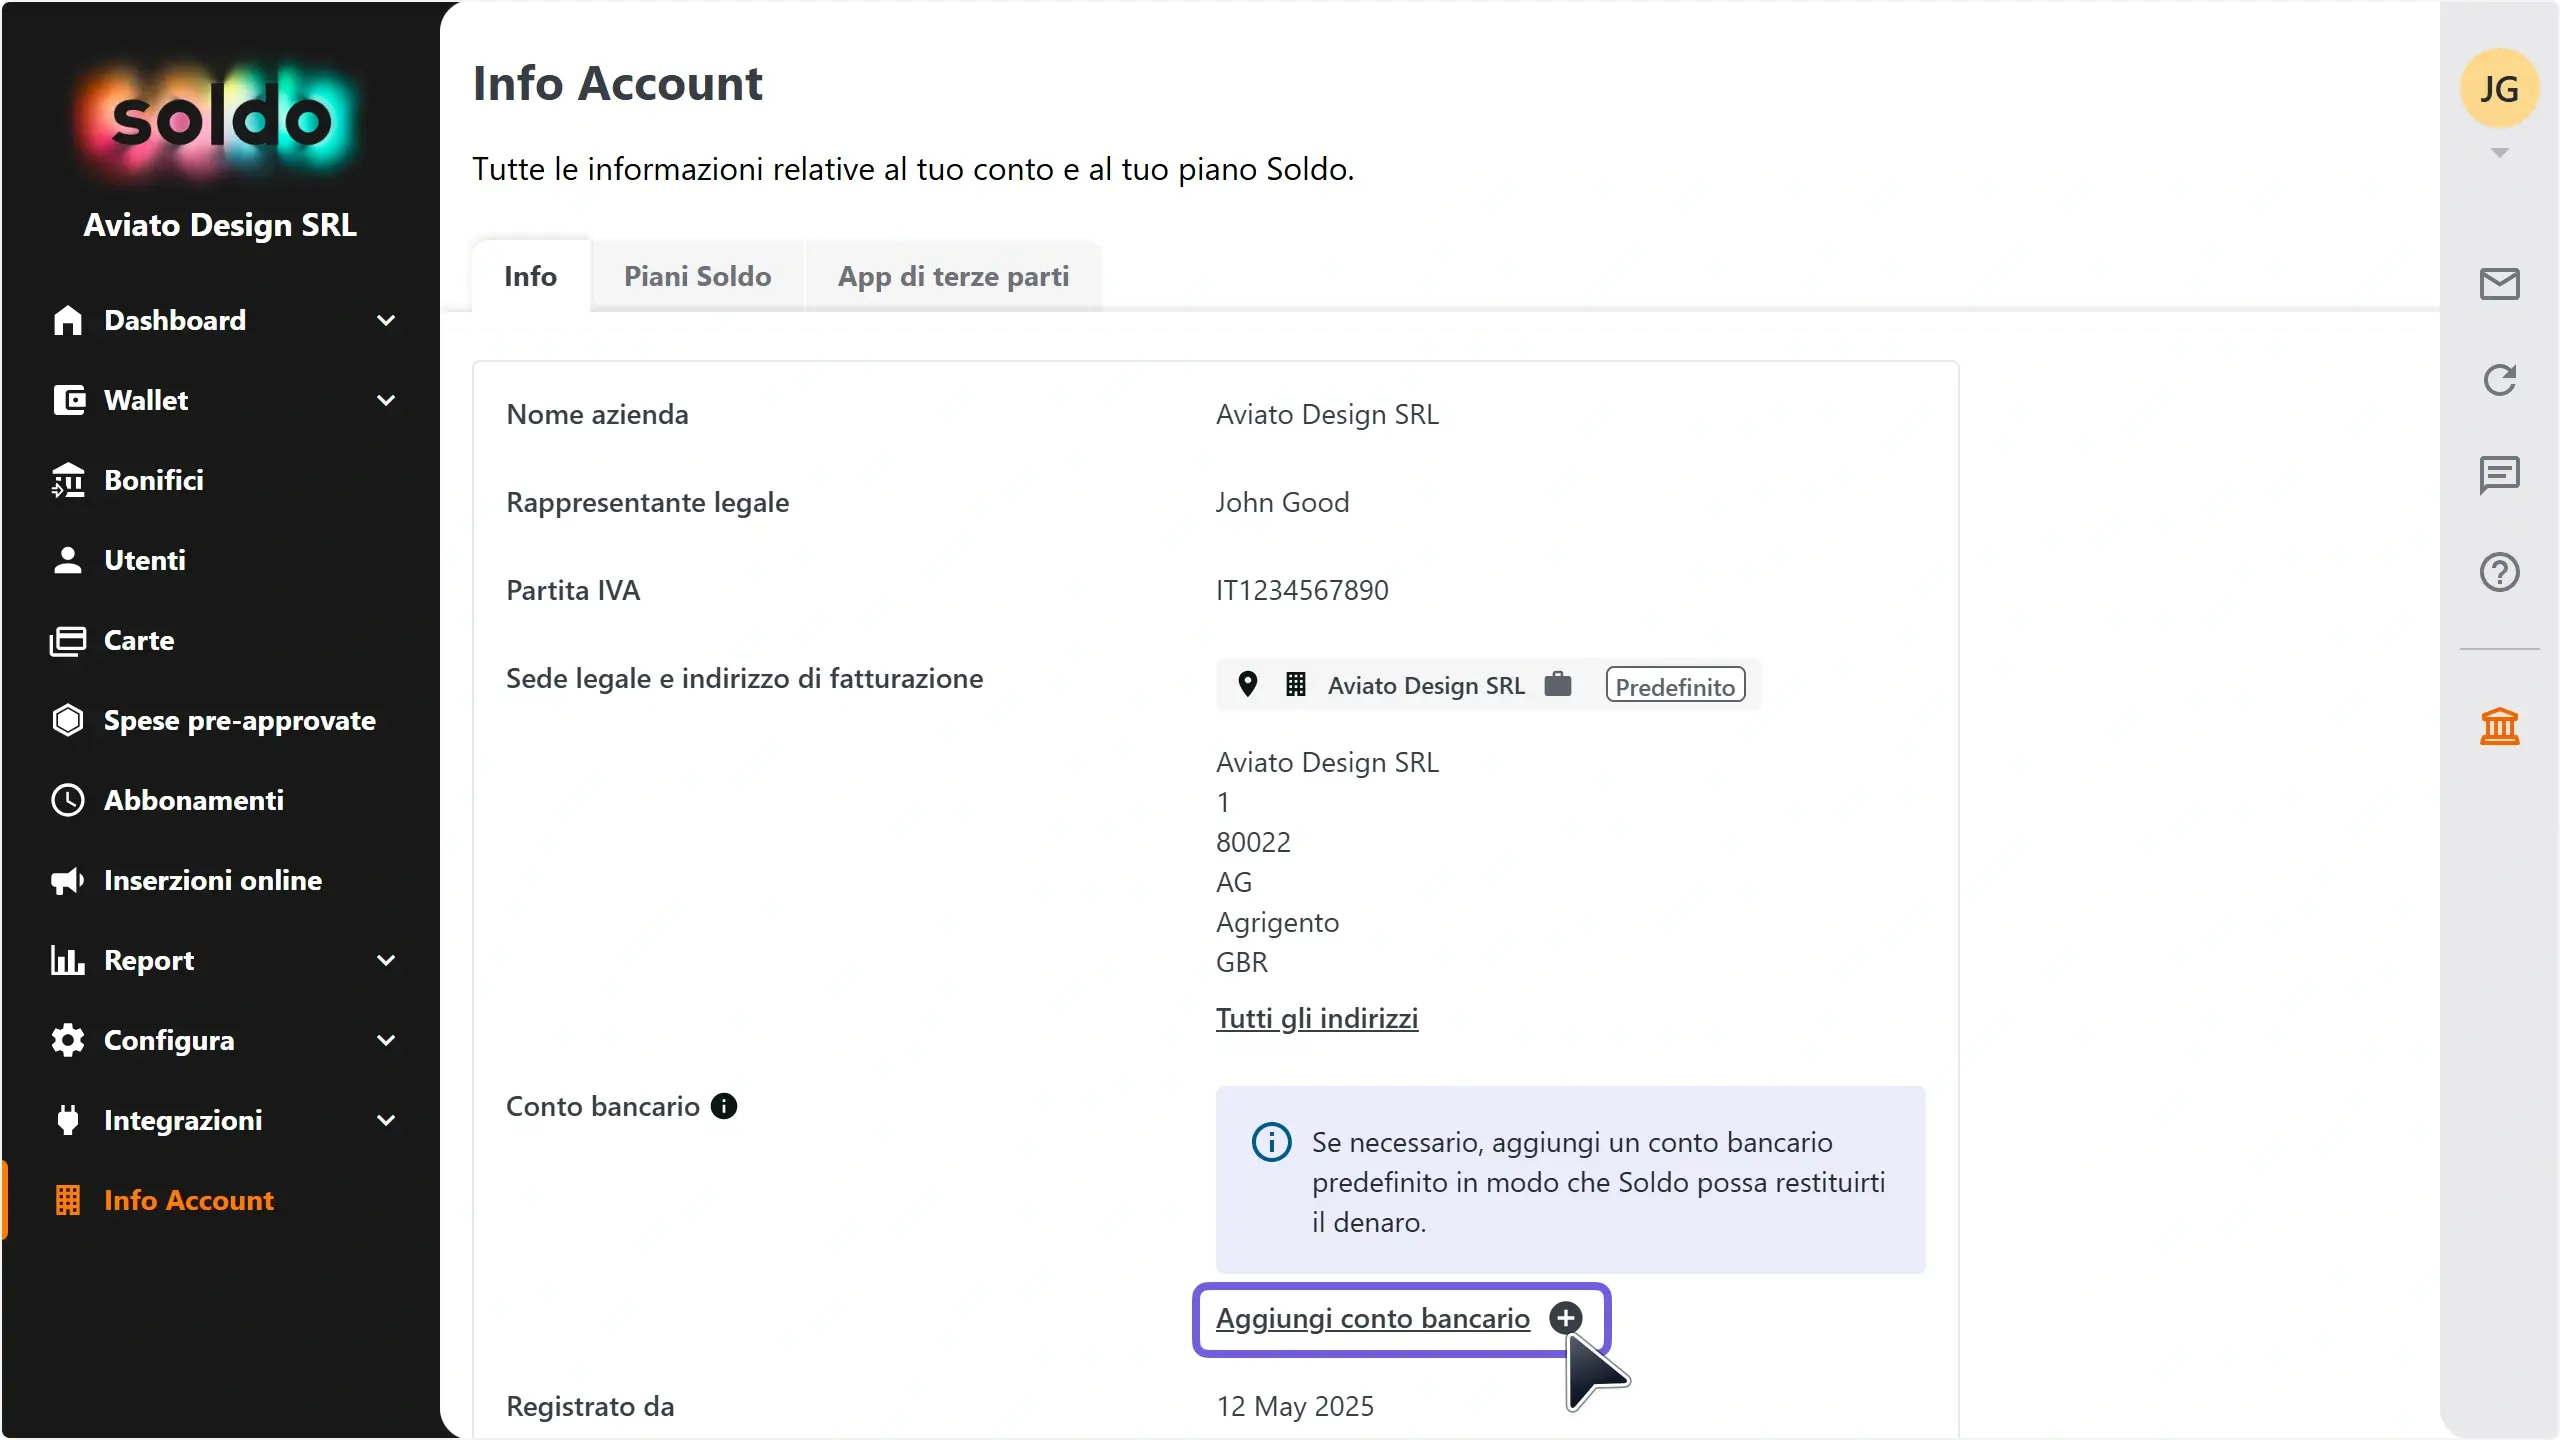Click the Info Account building icon
Screen dimensions: 2560x1440
(67, 1200)
